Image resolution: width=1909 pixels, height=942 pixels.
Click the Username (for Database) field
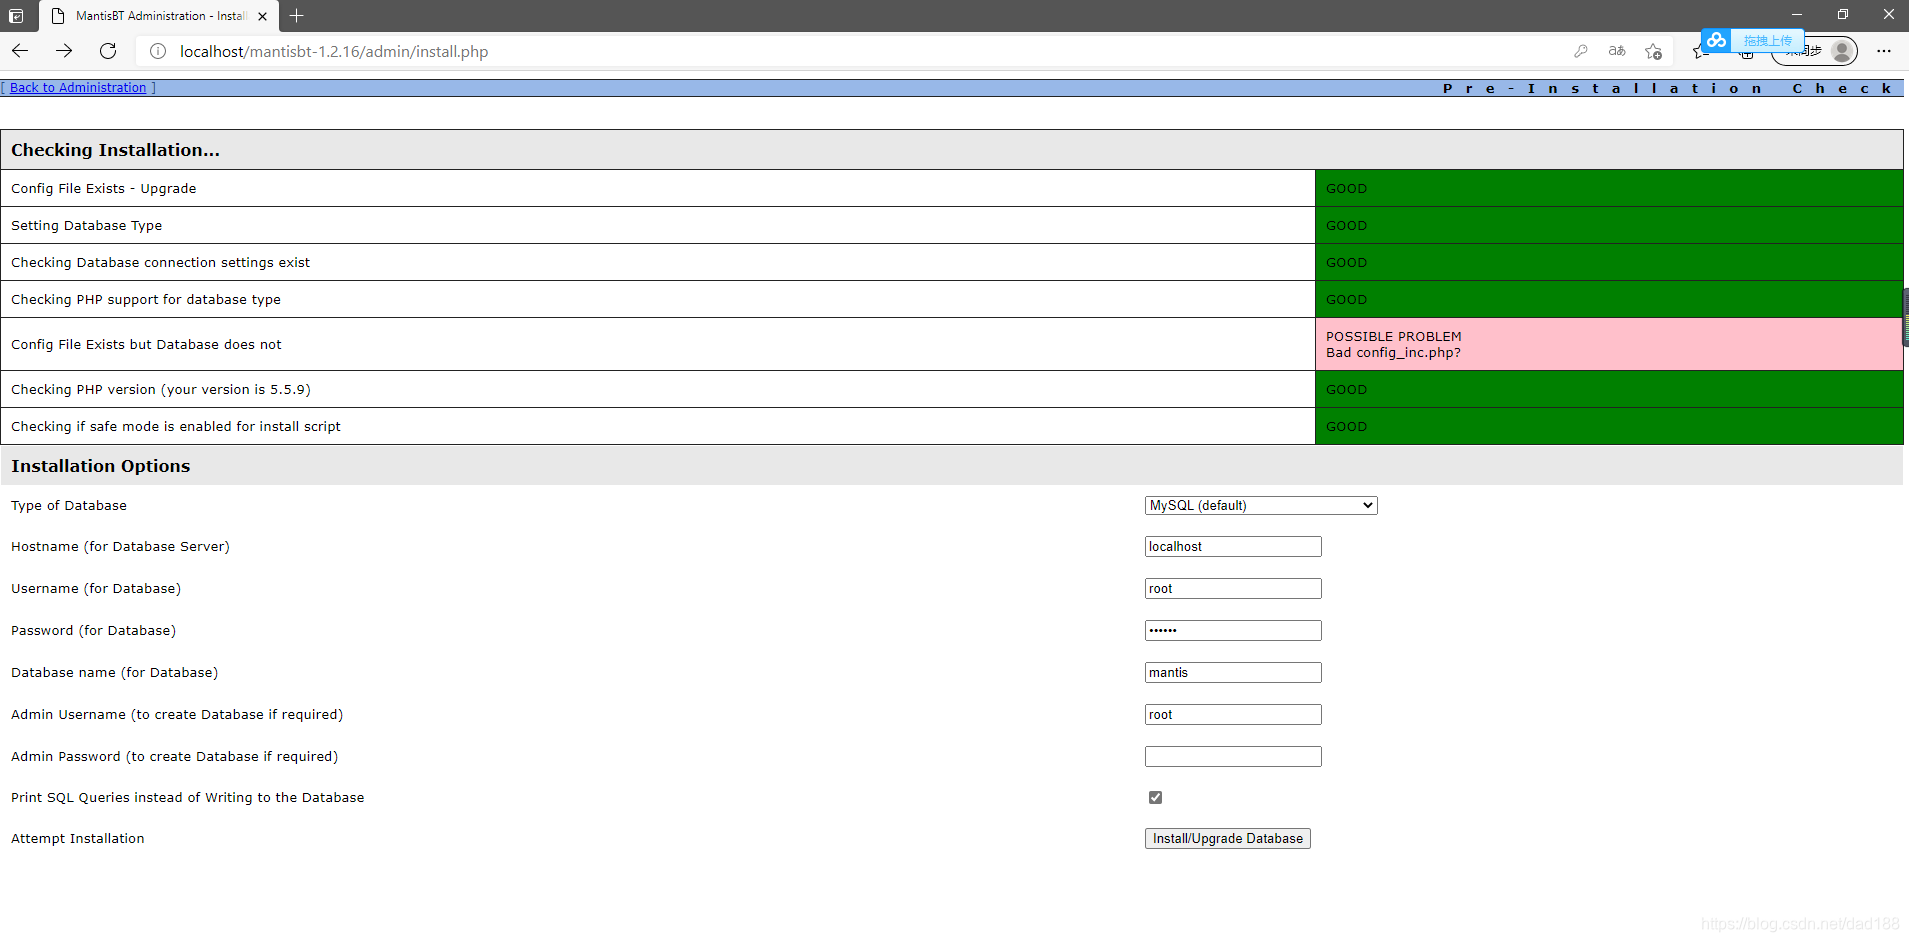pyautogui.click(x=1233, y=589)
